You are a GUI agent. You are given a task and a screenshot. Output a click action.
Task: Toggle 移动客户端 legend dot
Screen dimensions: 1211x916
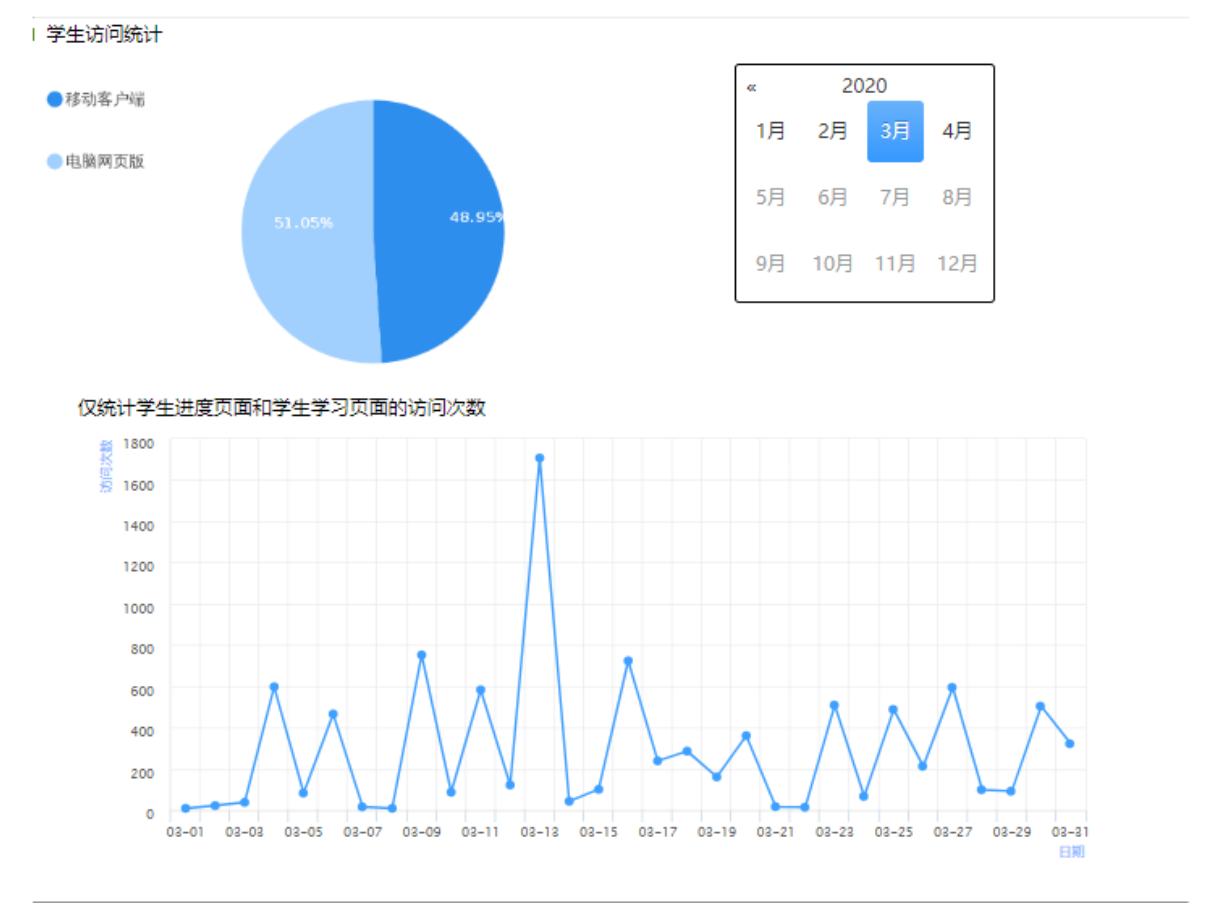tap(54, 99)
